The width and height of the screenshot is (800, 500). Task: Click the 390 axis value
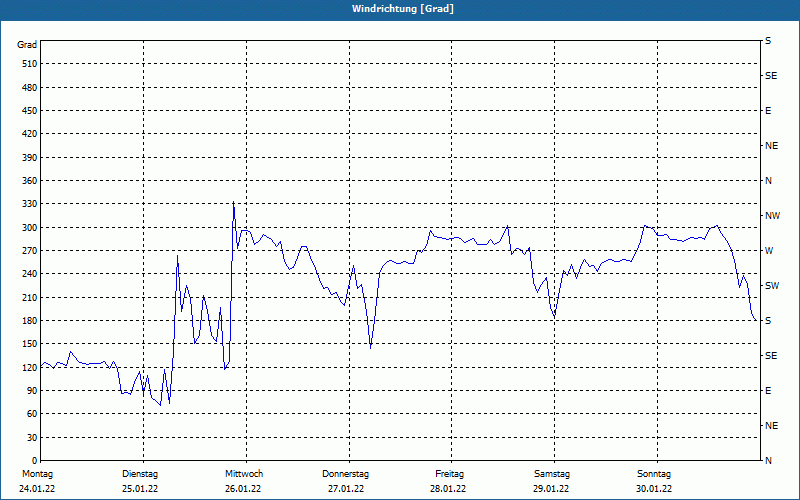click(x=30, y=158)
